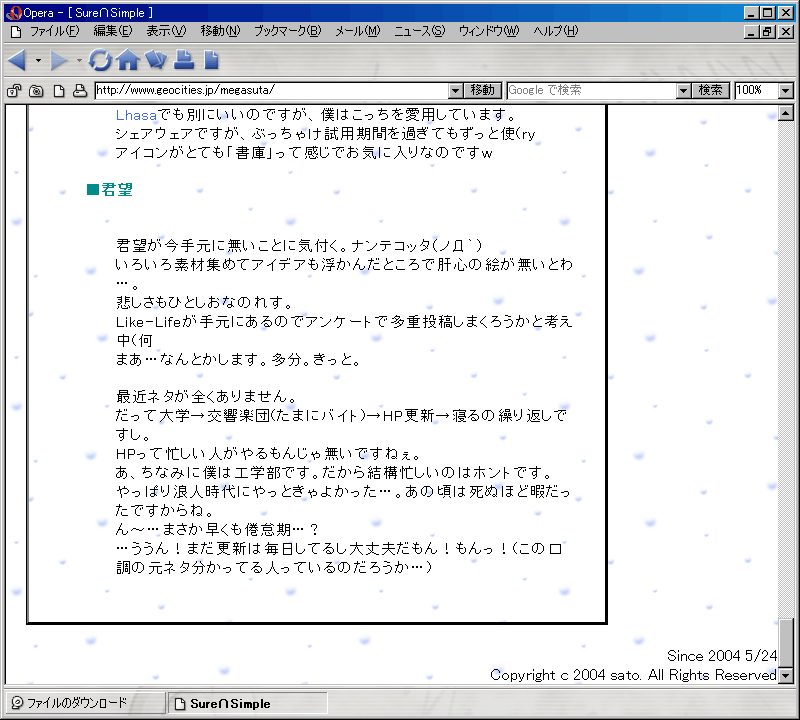Click the print icon in main toolbar

click(184, 60)
